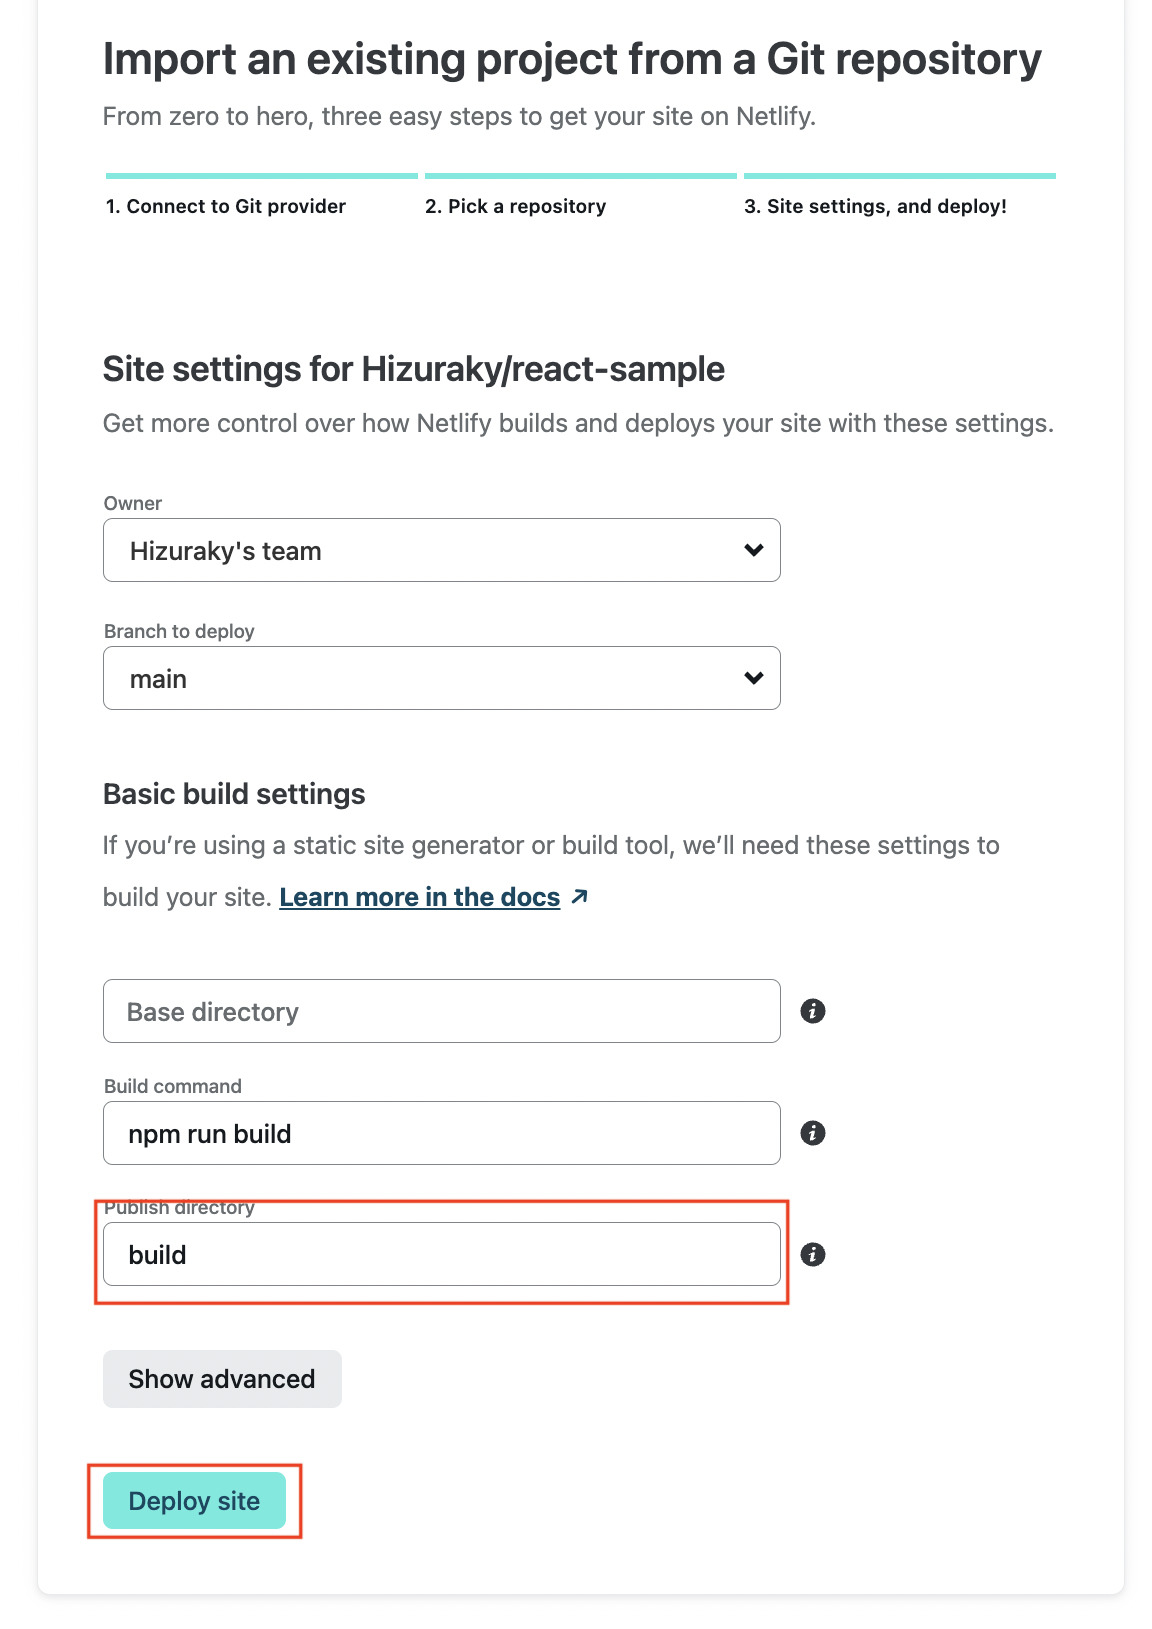Image resolution: width=1152 pixels, height=1629 pixels.
Task: Click the teal progress bar above step 3
Action: tap(900, 176)
